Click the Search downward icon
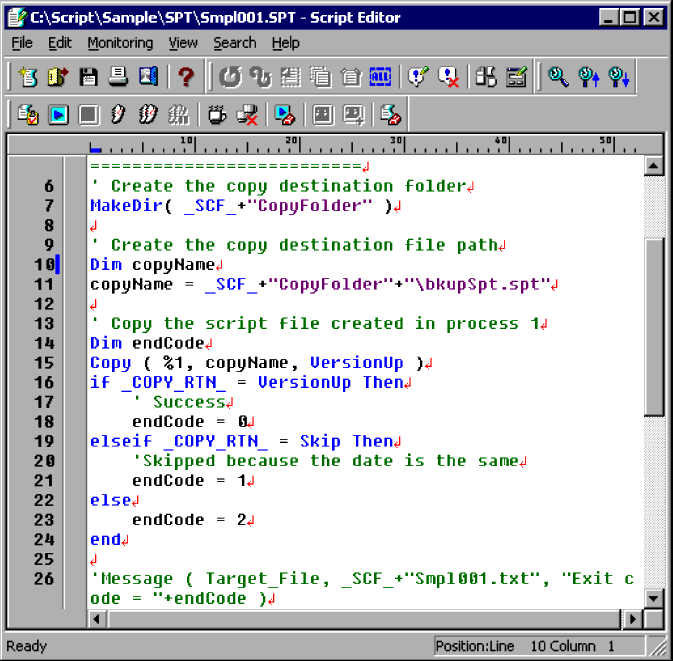Image resolution: width=673 pixels, height=661 pixels. (618, 77)
